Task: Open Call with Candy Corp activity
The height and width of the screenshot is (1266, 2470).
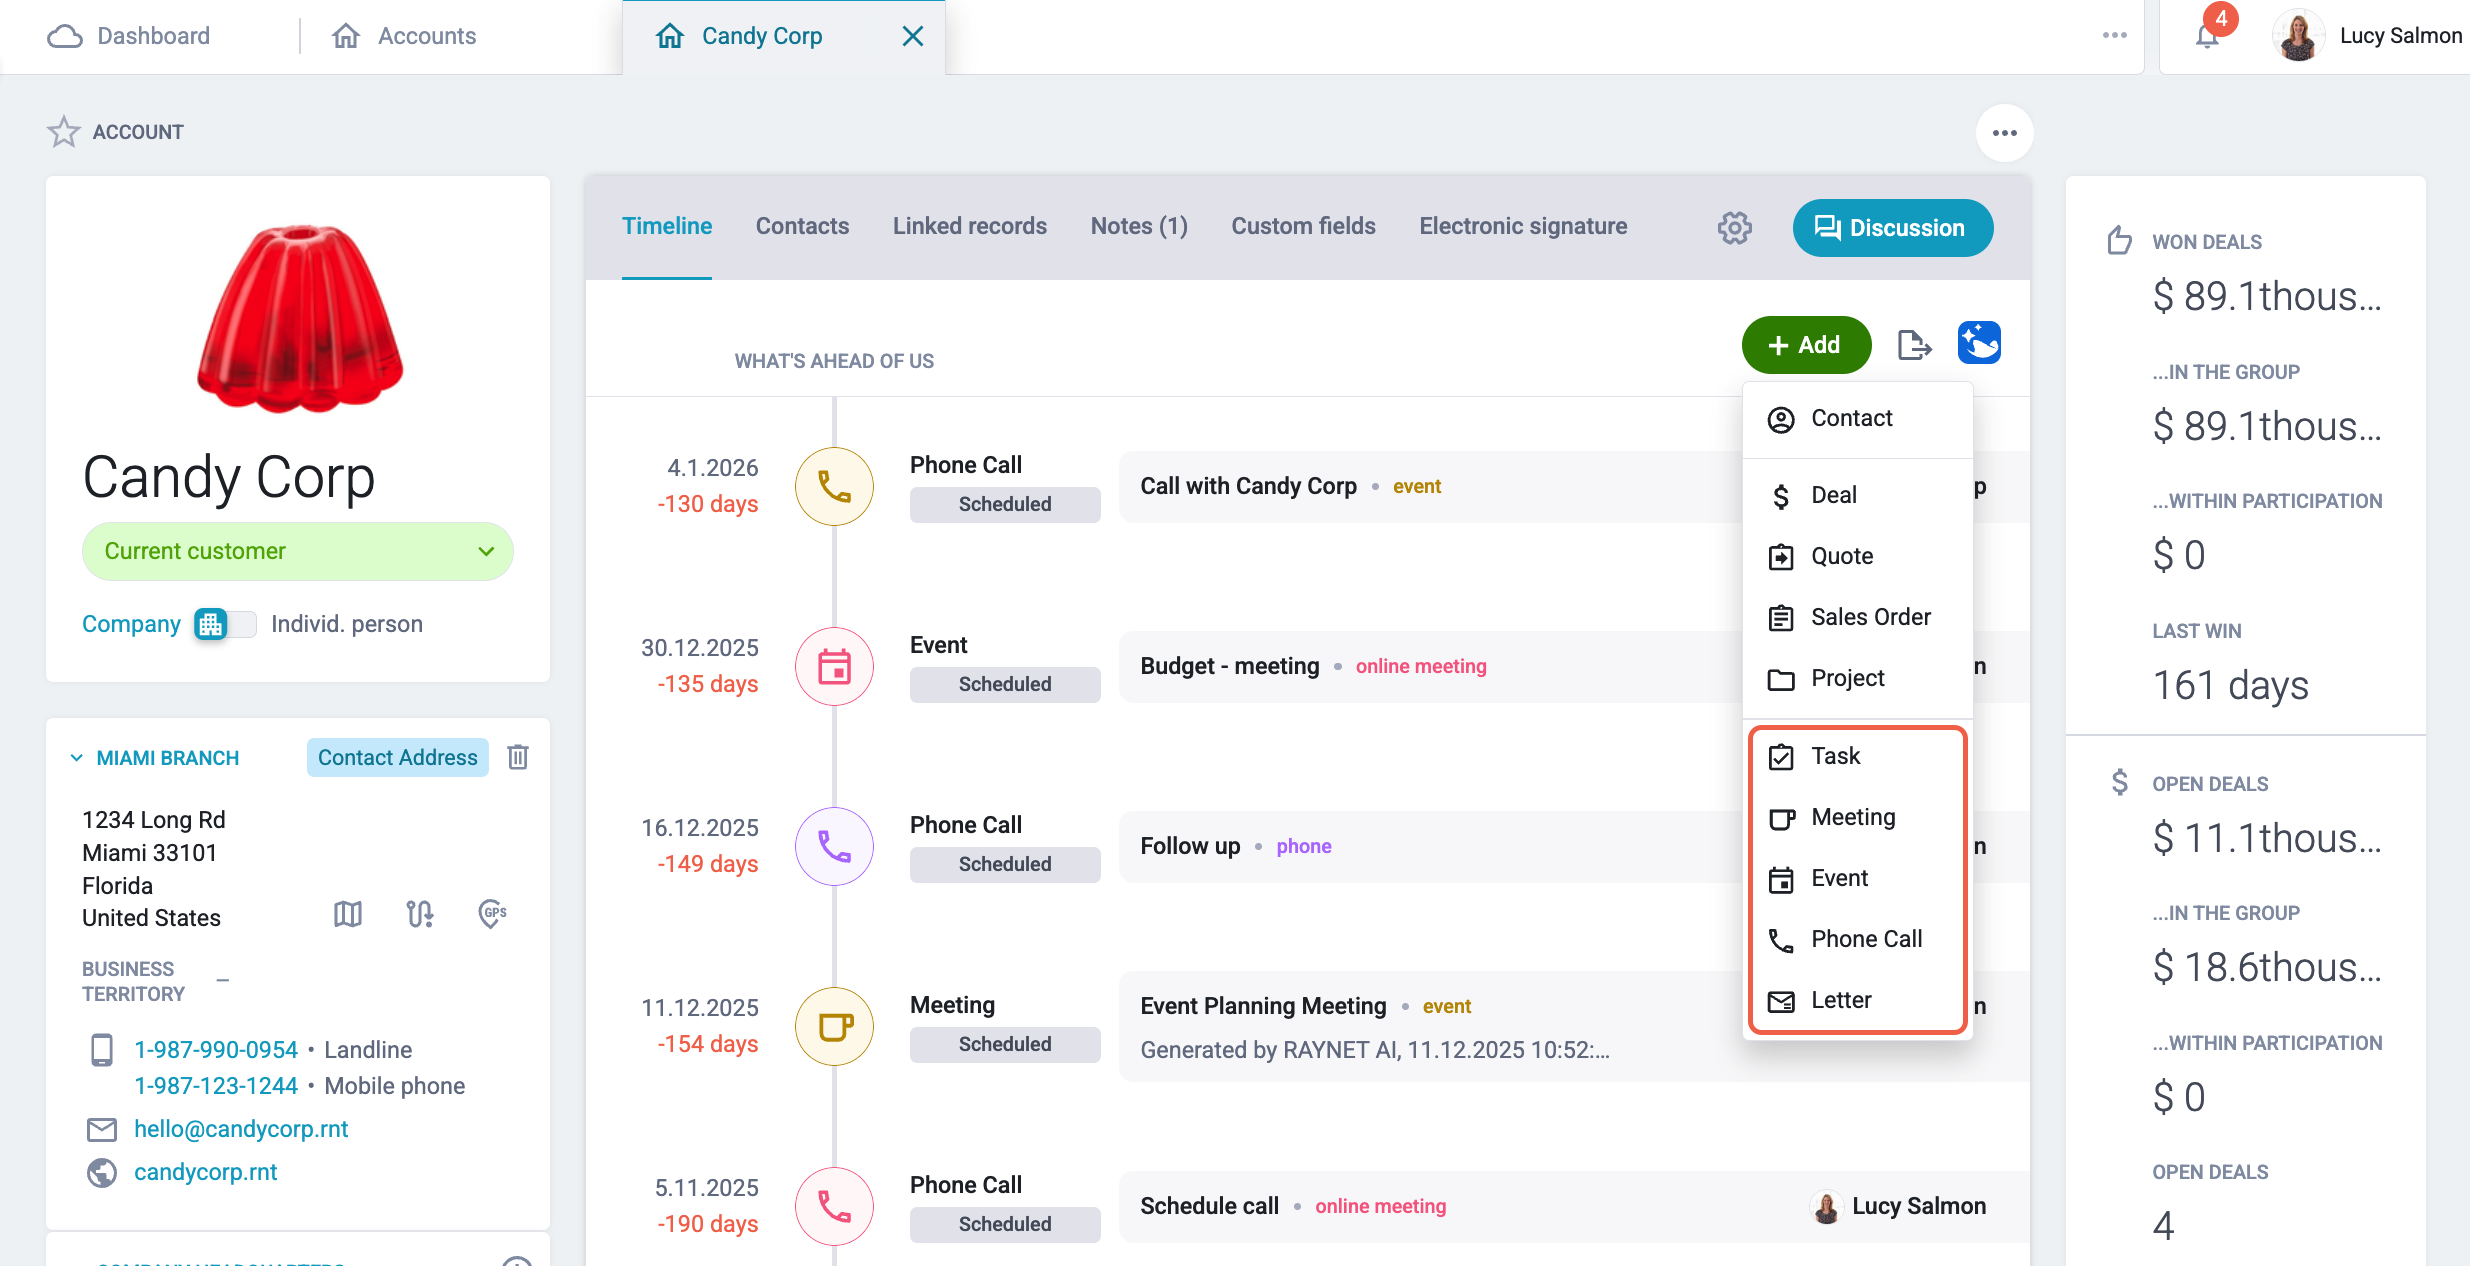Action: click(x=1248, y=486)
